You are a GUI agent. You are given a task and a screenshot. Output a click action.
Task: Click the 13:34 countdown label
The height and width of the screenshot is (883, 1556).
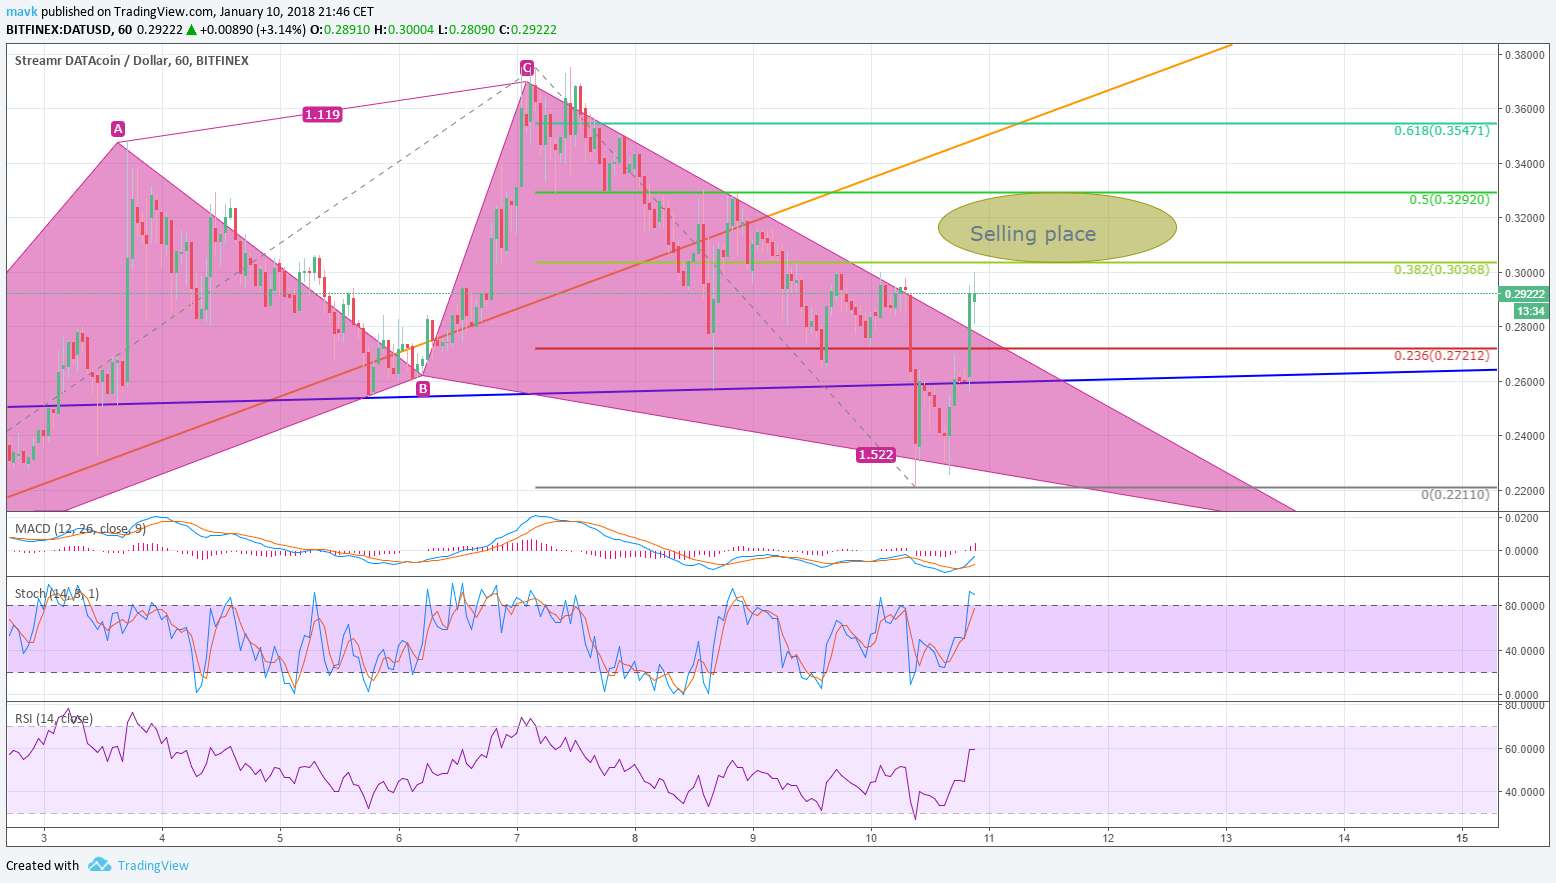pos(1531,311)
